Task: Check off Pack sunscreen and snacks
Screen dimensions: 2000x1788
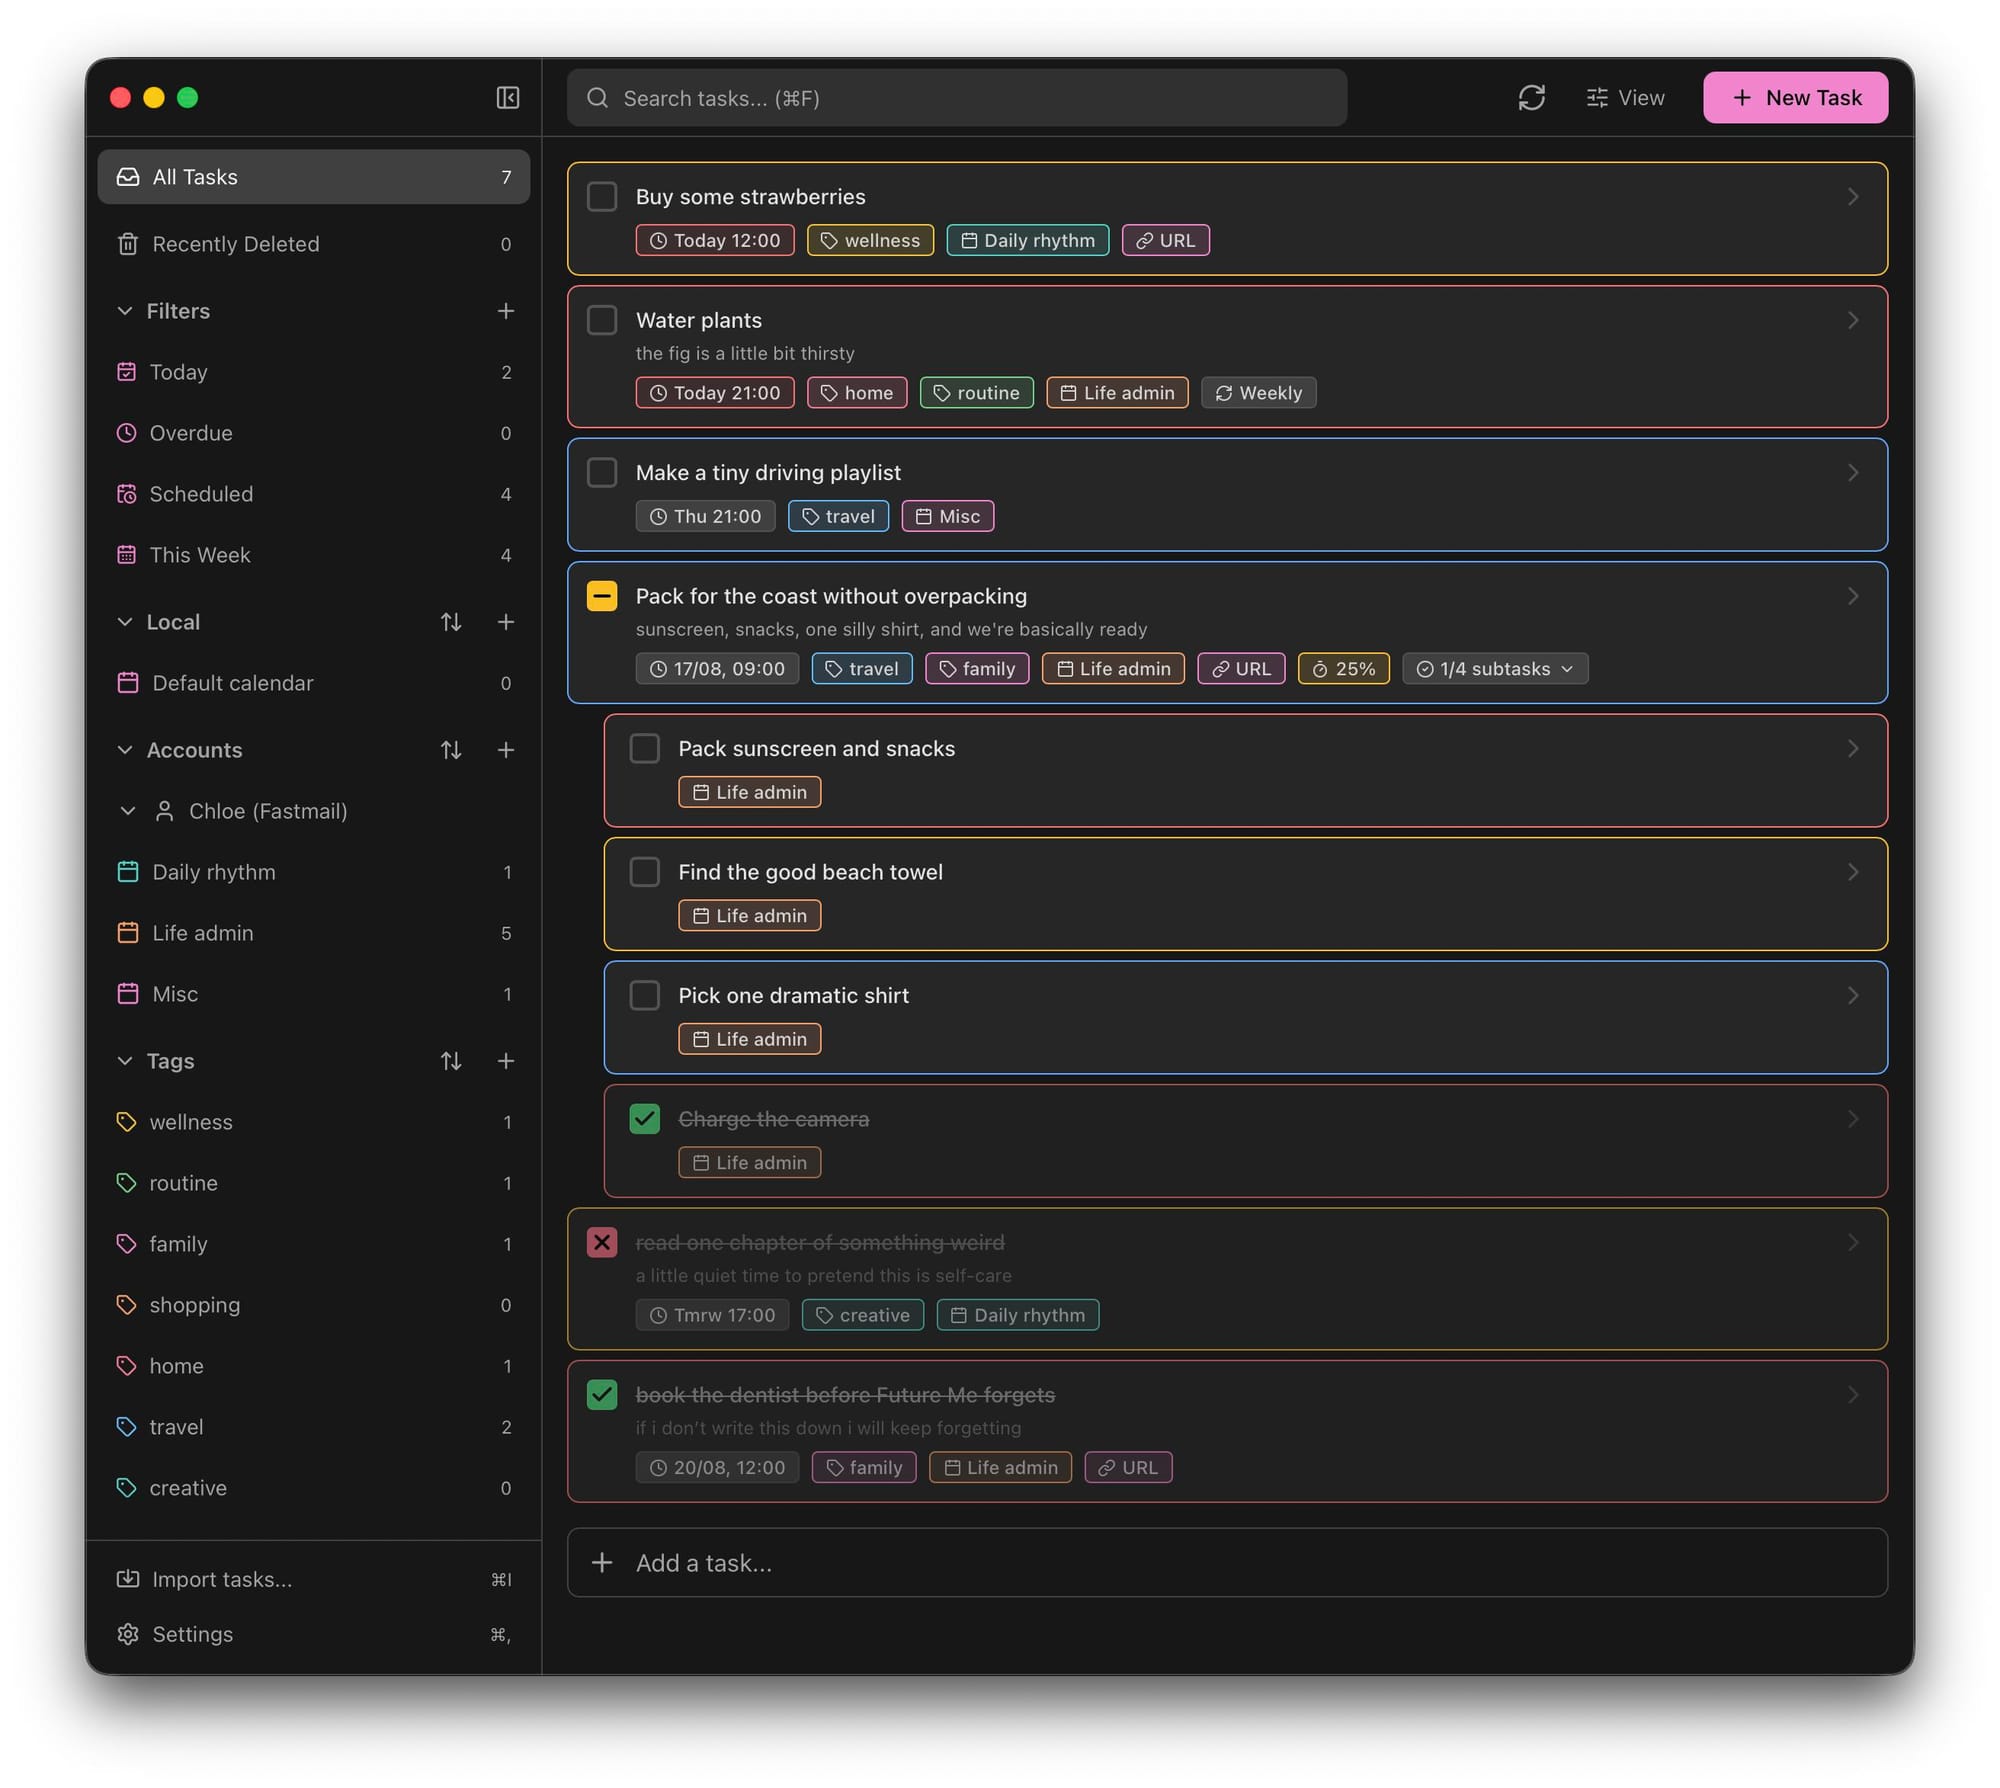Action: [x=645, y=748]
